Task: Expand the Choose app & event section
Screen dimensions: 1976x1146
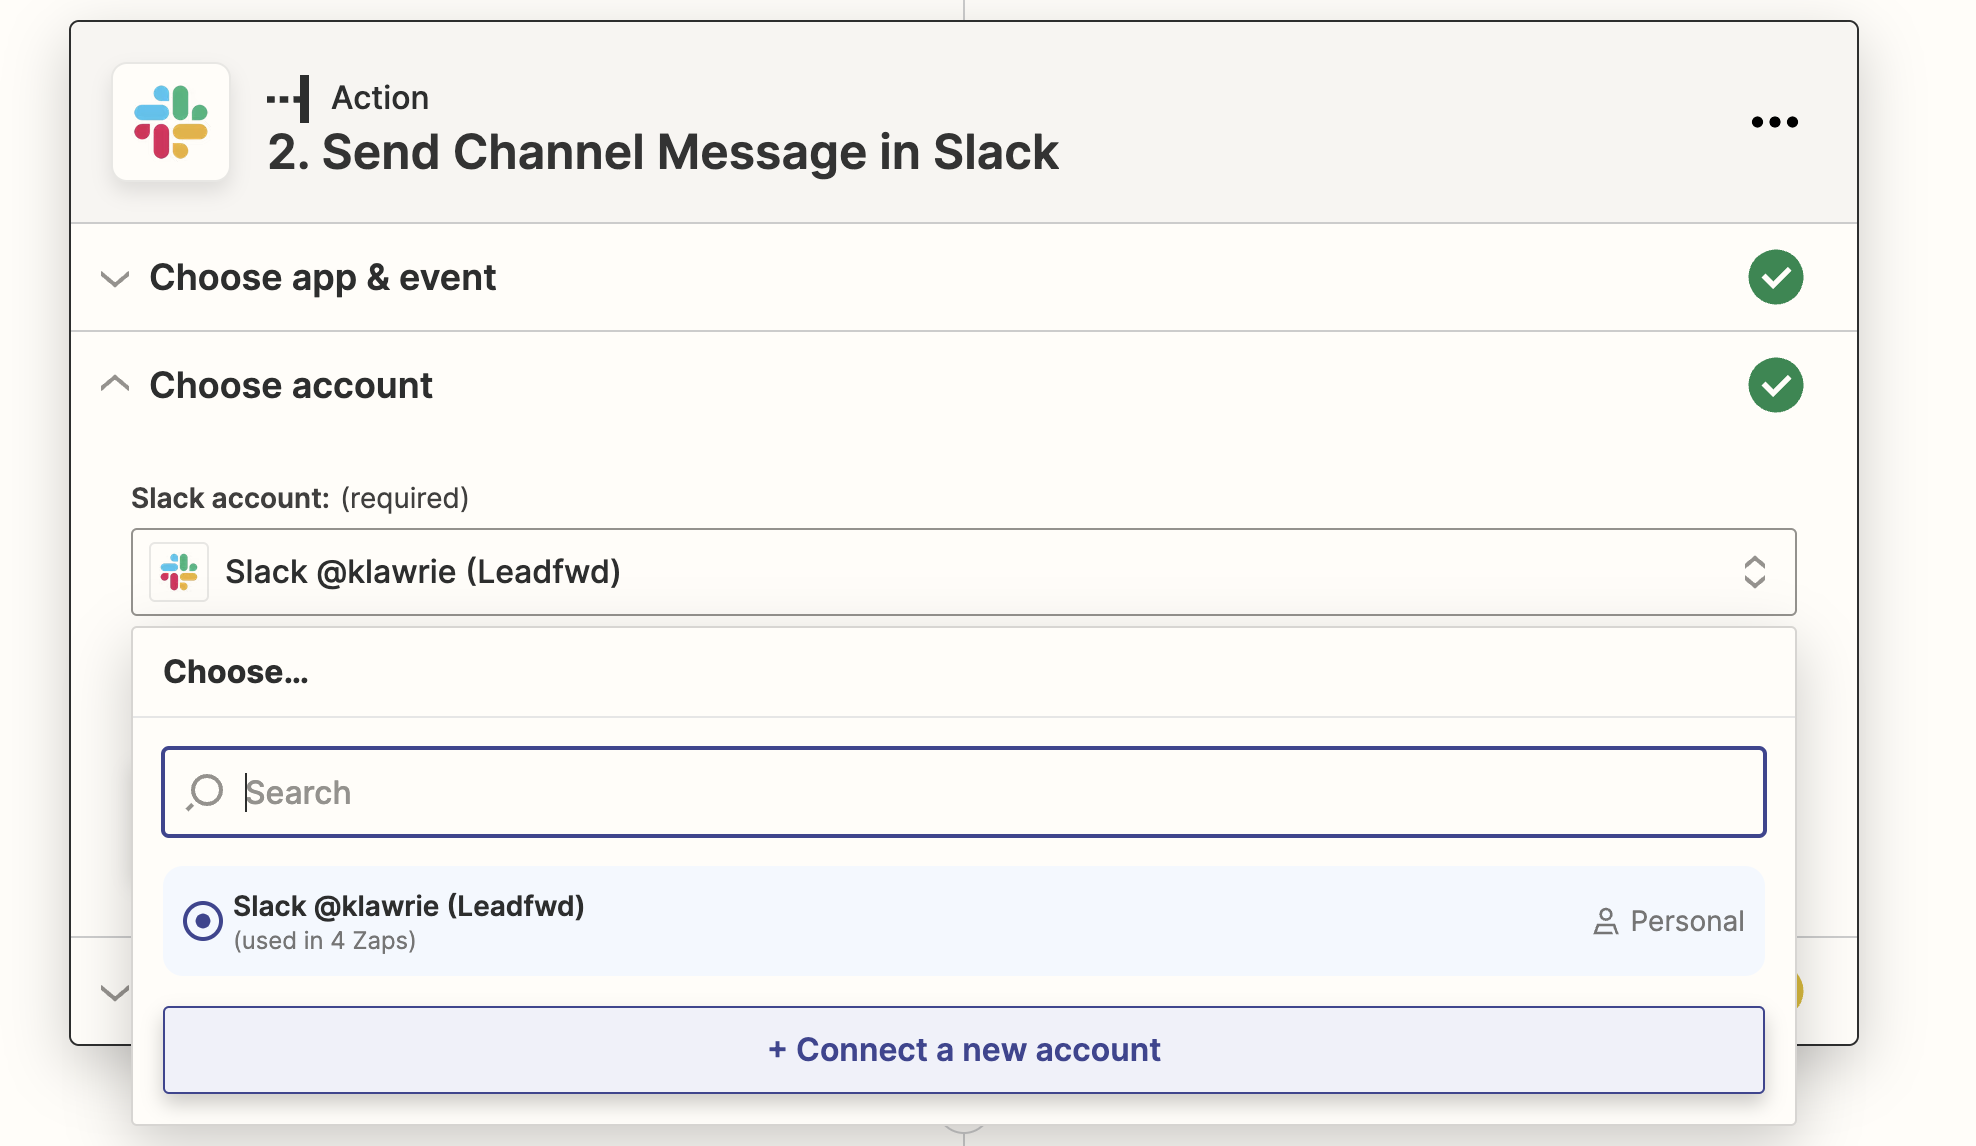Action: coord(115,278)
